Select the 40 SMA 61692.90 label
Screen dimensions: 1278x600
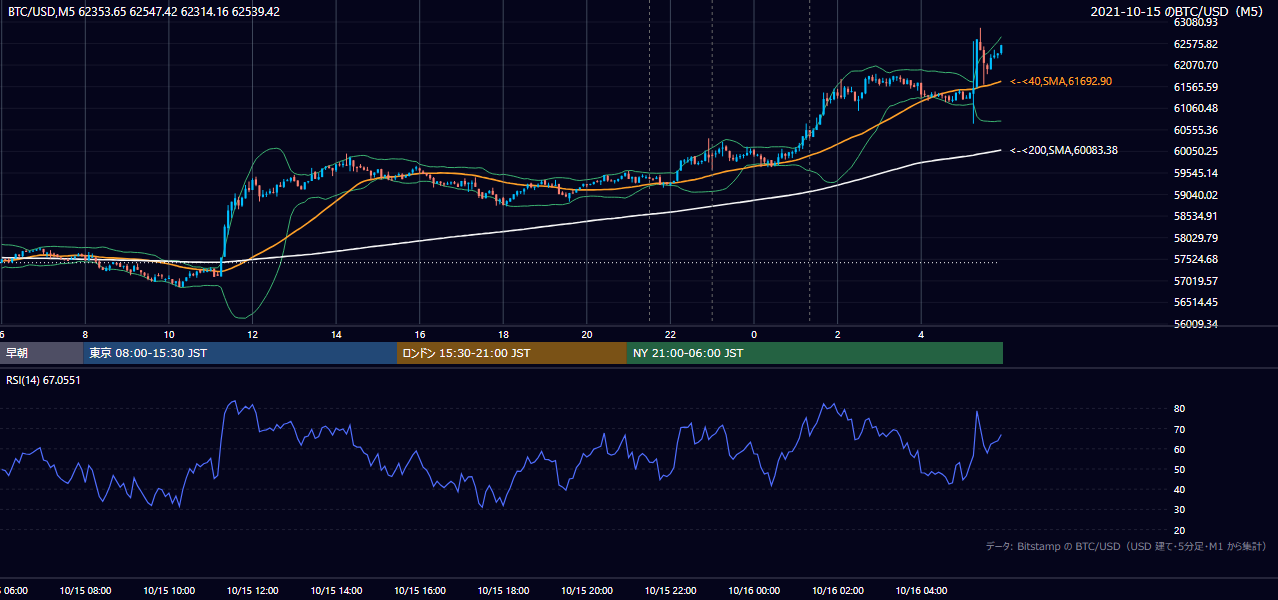1061,81
